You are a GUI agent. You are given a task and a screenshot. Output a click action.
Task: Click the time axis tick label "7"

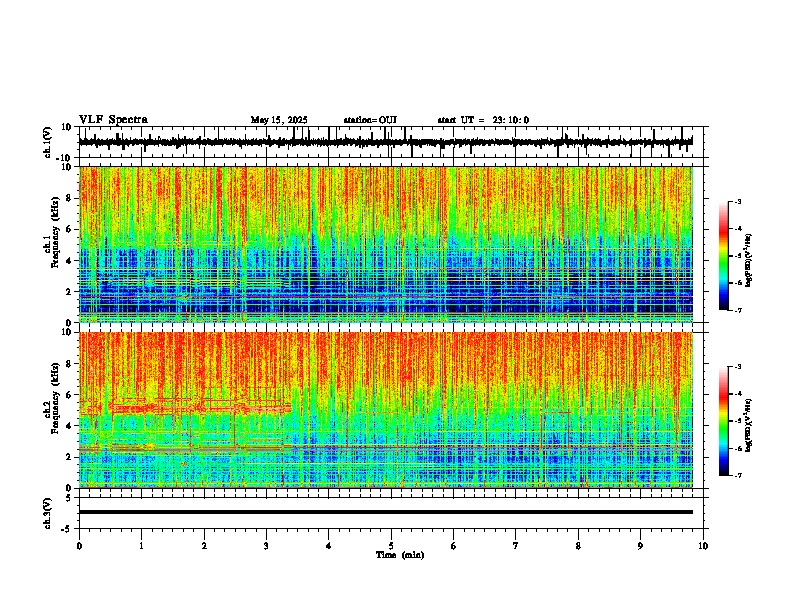[516, 546]
